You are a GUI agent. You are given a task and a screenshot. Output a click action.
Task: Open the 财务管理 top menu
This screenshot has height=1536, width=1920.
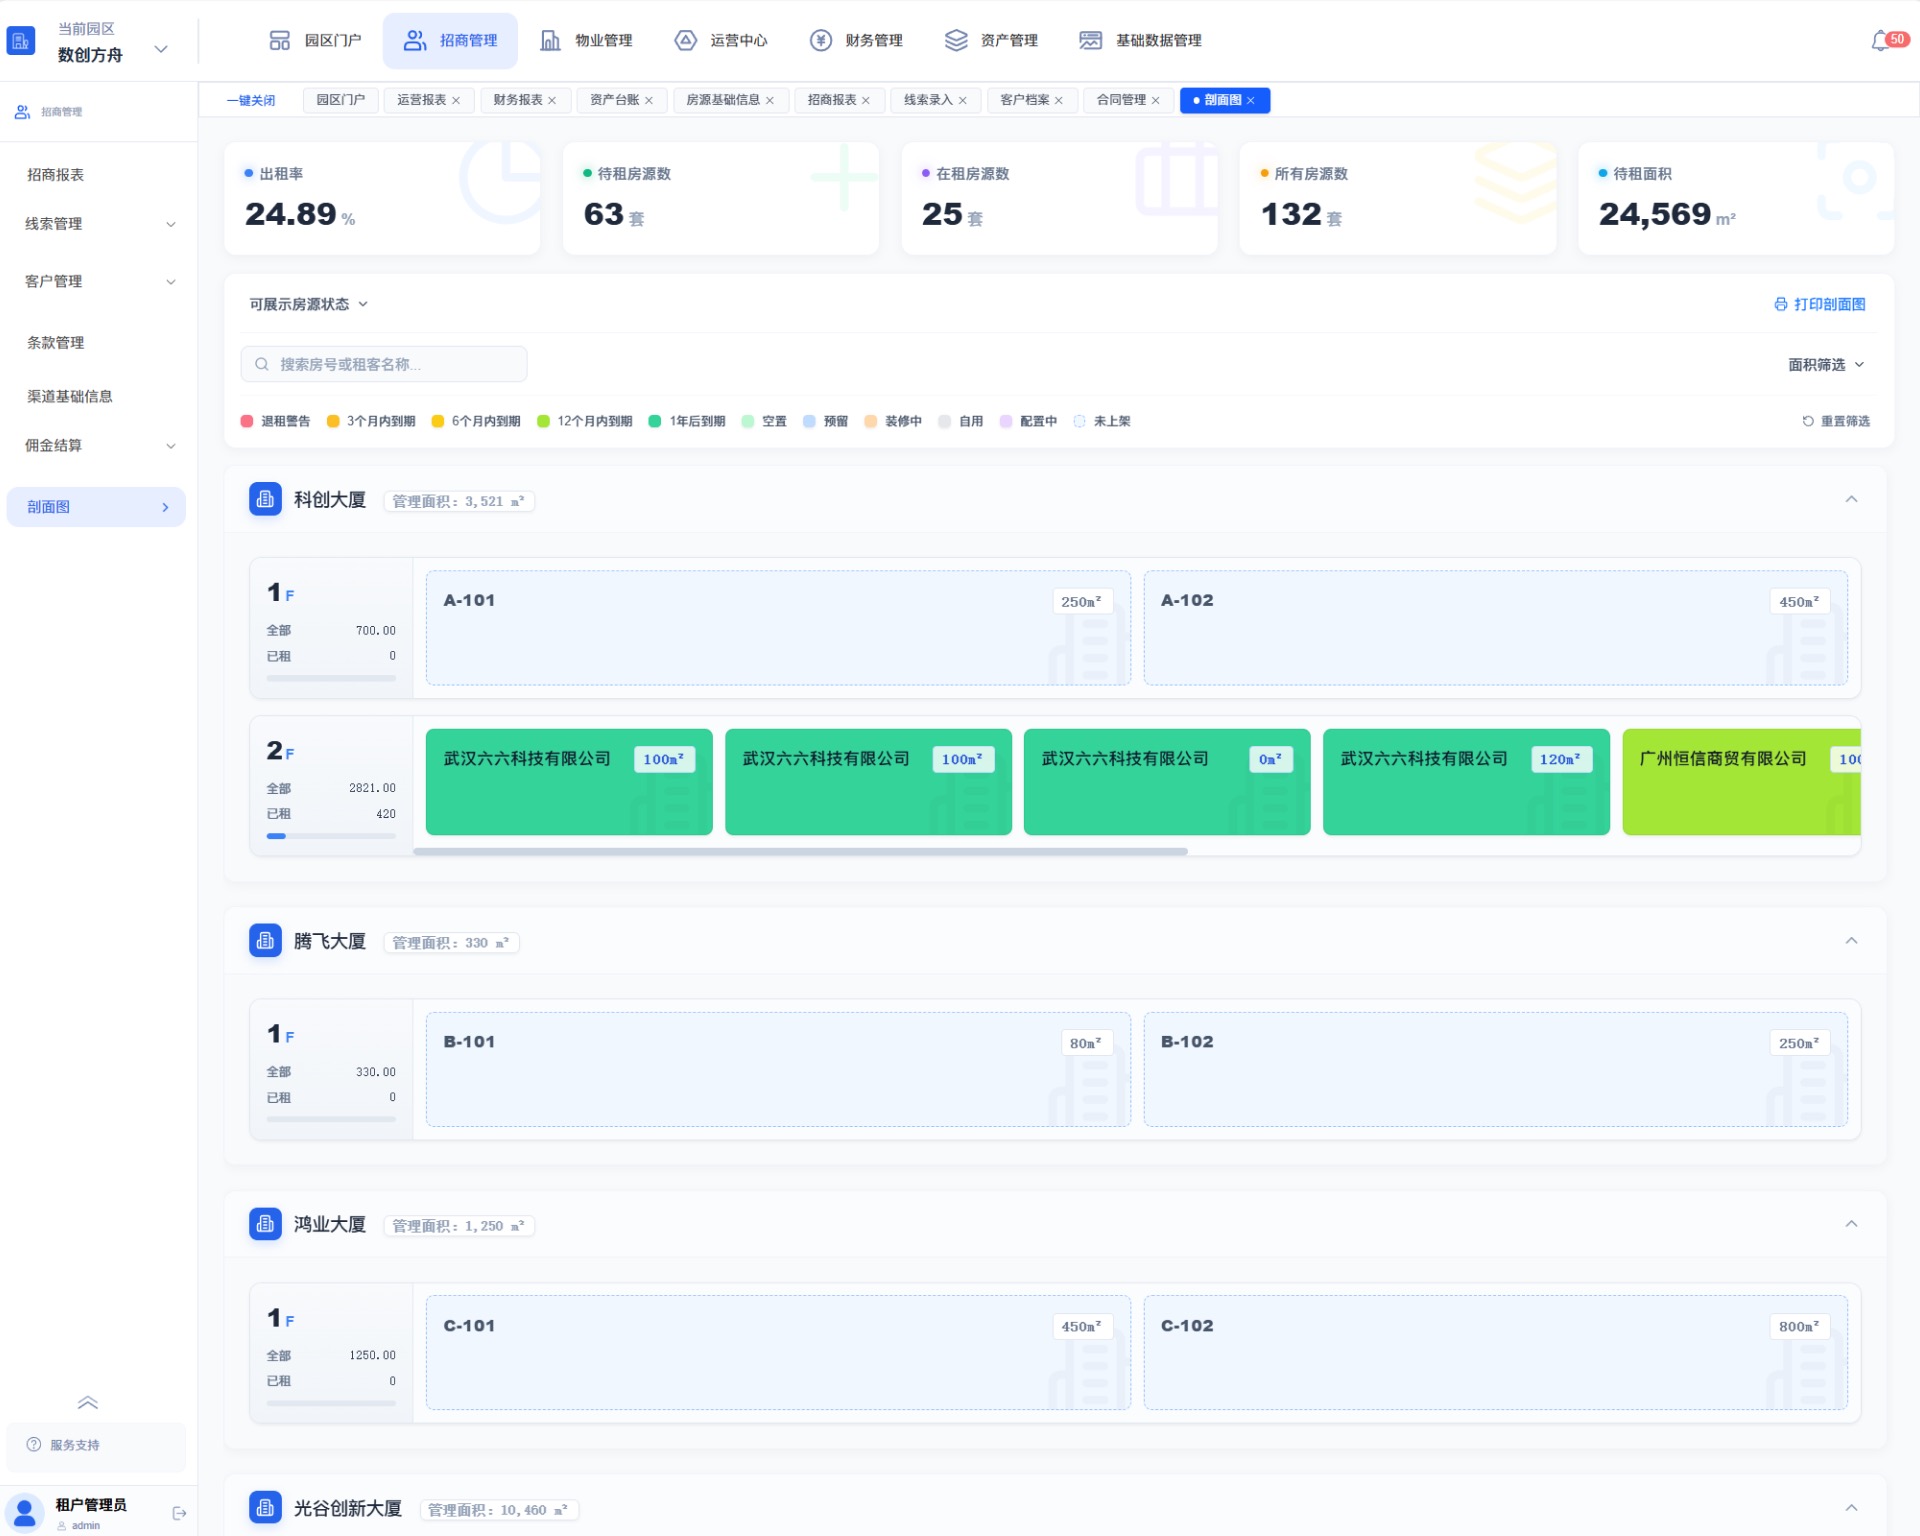(x=856, y=41)
